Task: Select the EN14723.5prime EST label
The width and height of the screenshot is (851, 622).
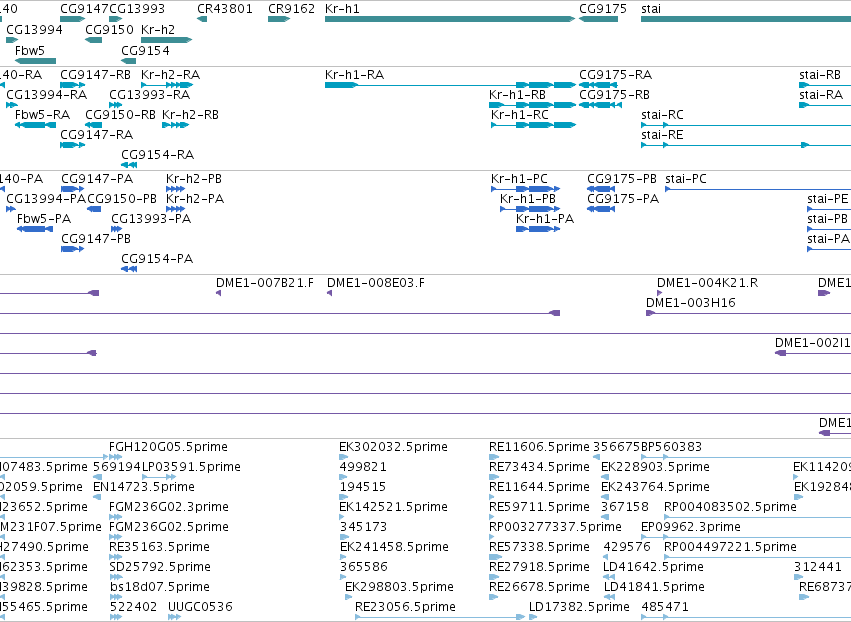Action: pyautogui.click(x=144, y=487)
